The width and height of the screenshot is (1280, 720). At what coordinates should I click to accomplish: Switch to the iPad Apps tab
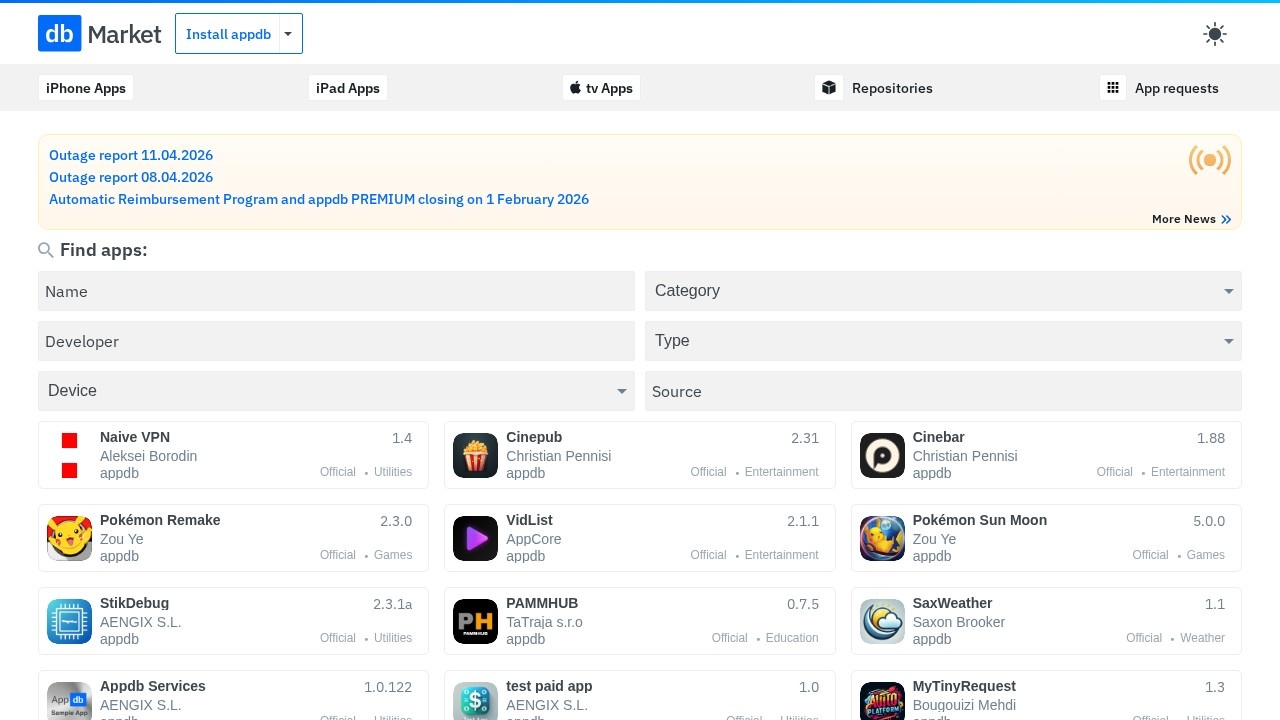(x=348, y=88)
